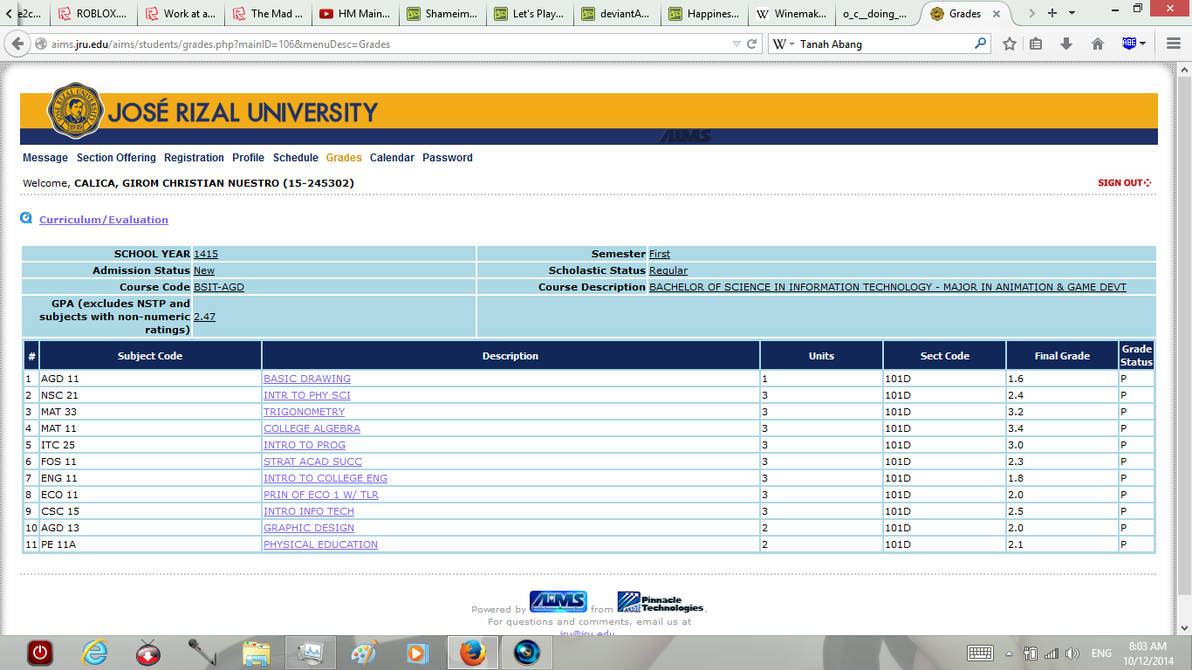
Task: Click the José Rizal University seal logo
Action: coord(74,111)
